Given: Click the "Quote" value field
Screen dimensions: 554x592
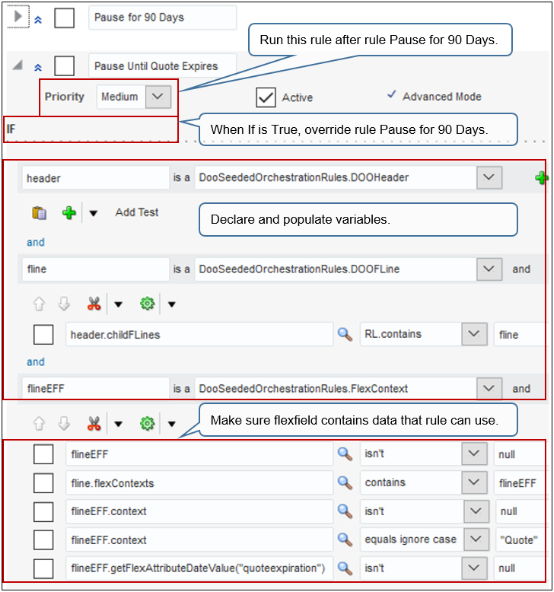Looking at the screenshot, I should [x=521, y=540].
